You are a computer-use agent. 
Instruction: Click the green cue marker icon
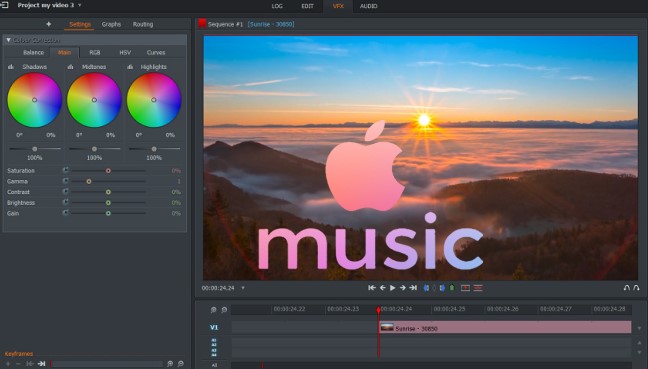[x=452, y=288]
